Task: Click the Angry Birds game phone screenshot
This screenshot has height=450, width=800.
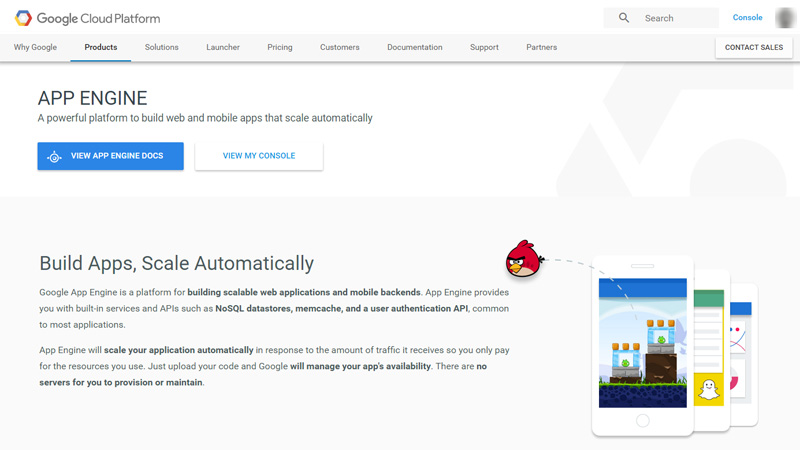Action: pyautogui.click(x=643, y=343)
